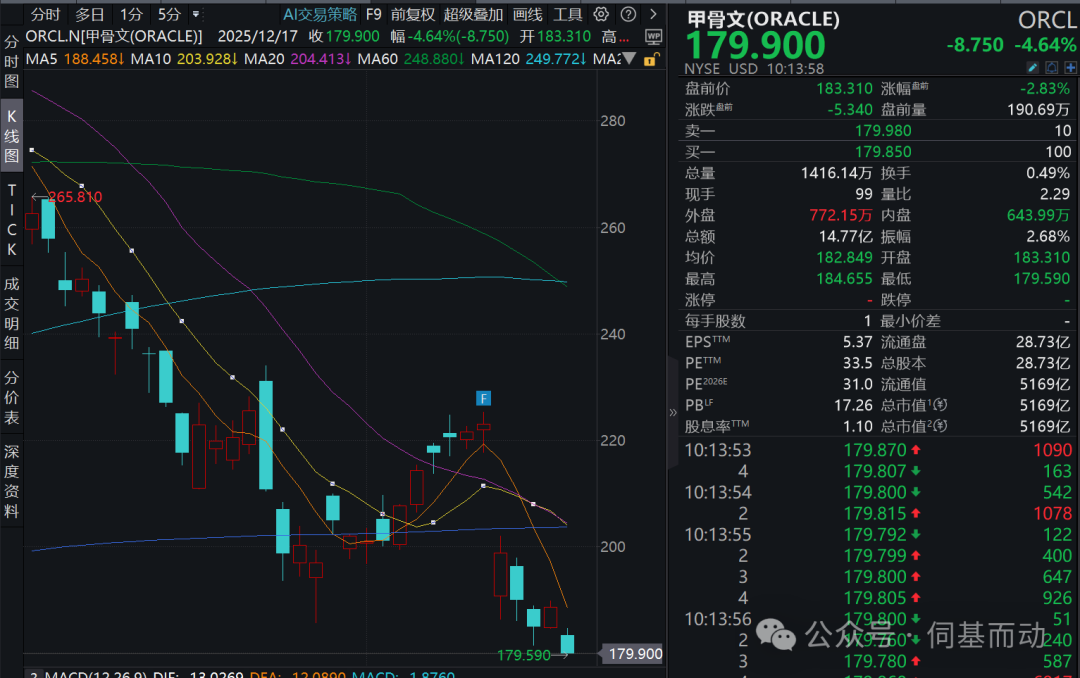Click the 179.590 low price label on chart
Viewport: 1080px width, 678px height.
click(524, 655)
